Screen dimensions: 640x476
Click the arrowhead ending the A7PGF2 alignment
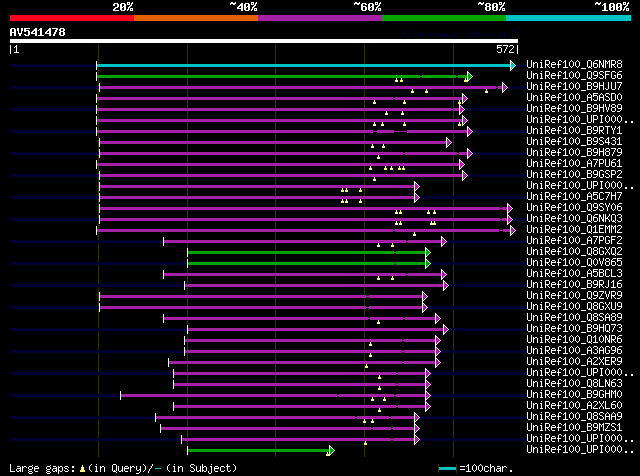pos(444,242)
